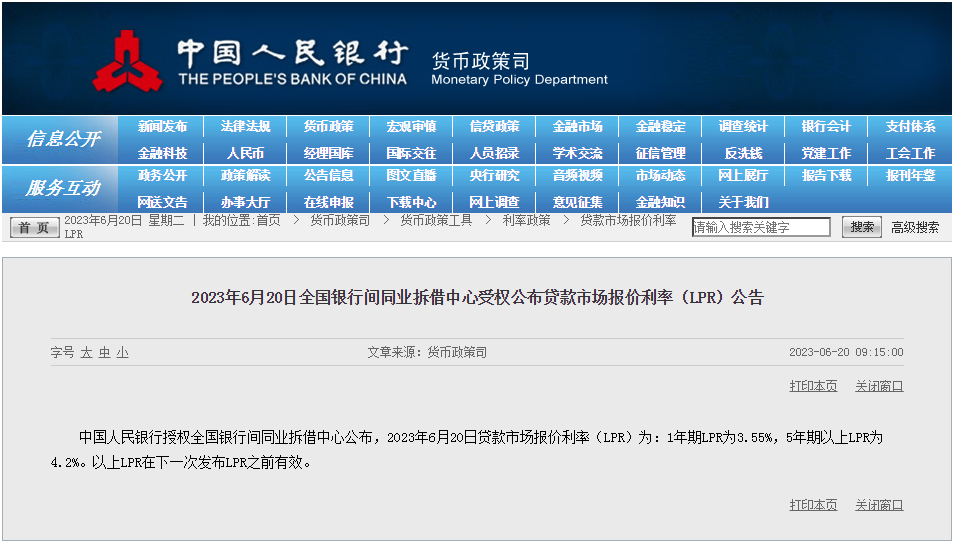953x544 pixels.
Task: Go to 金融稳定 section
Action: click(x=661, y=126)
